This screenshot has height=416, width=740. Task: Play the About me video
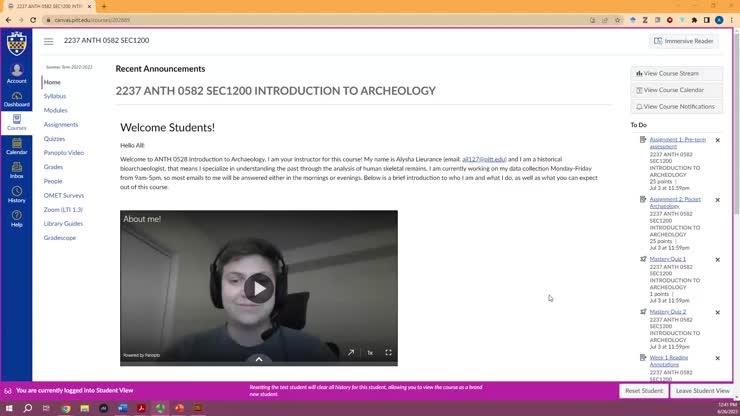259,288
